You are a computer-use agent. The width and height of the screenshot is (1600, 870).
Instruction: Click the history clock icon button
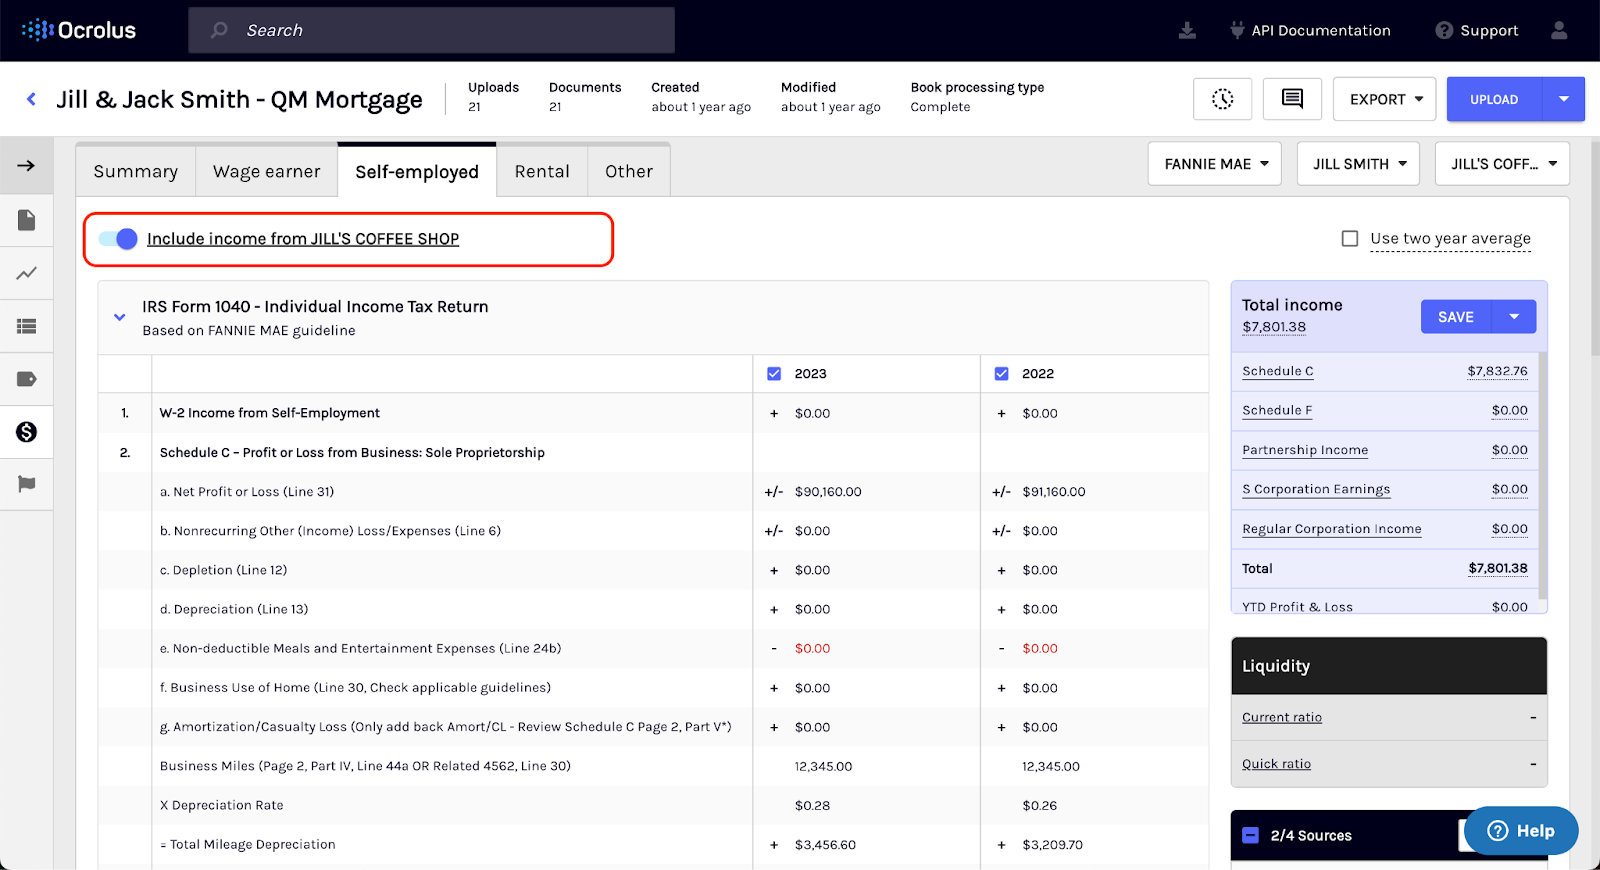click(x=1222, y=99)
